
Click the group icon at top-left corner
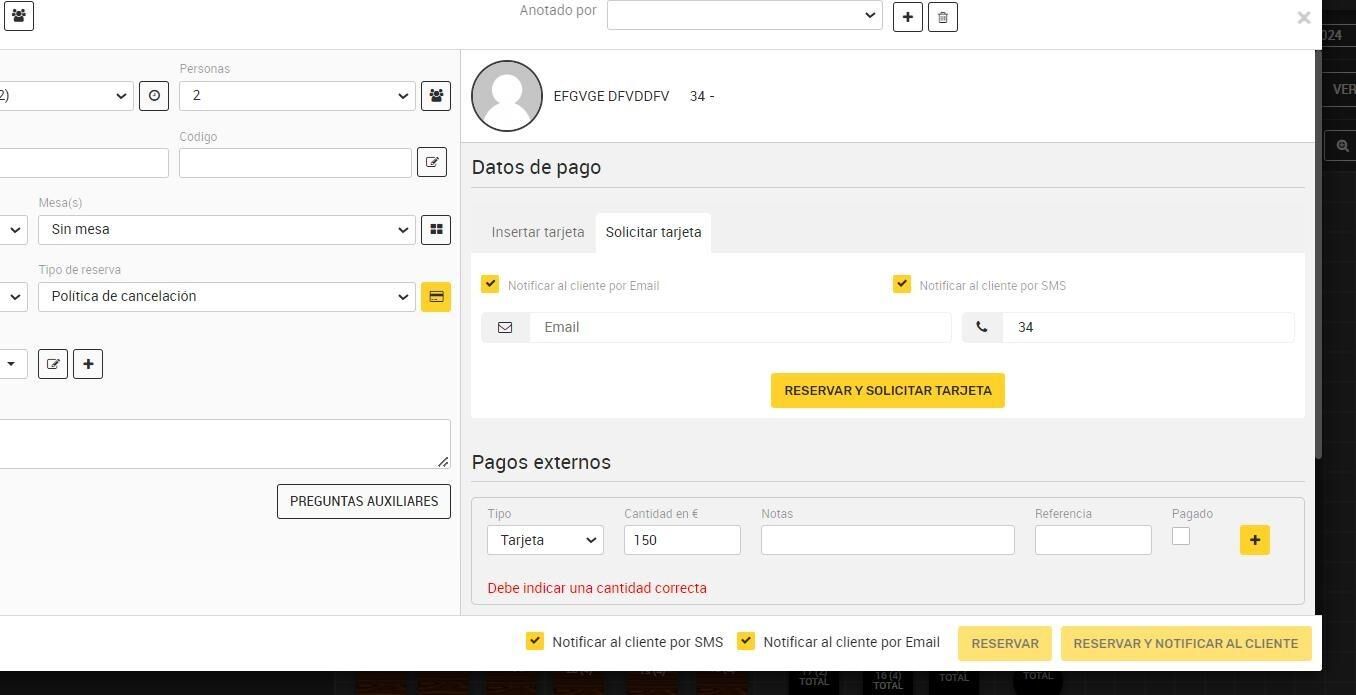[19, 16]
